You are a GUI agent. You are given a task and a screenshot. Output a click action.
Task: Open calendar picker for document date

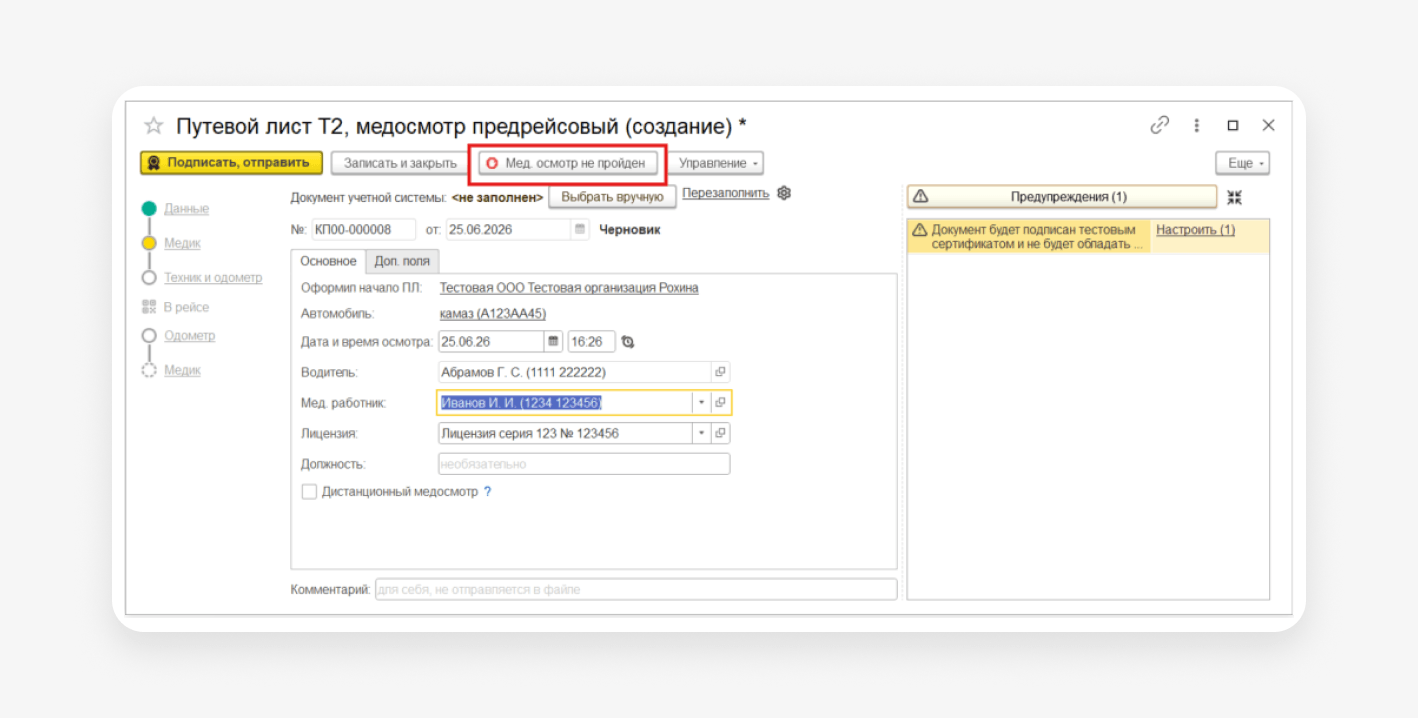[580, 229]
